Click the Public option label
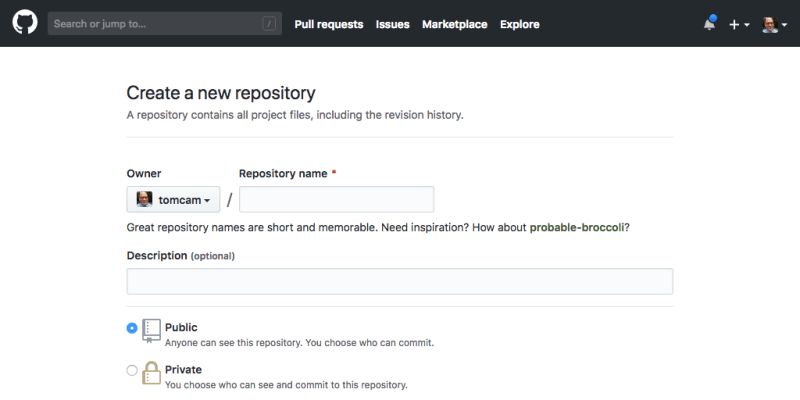Image resolution: width=800 pixels, height=400 pixels. [181, 327]
